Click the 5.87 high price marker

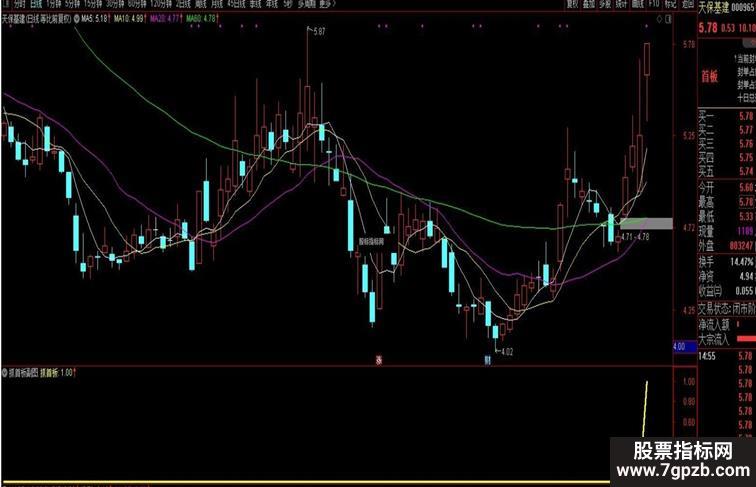(x=319, y=31)
